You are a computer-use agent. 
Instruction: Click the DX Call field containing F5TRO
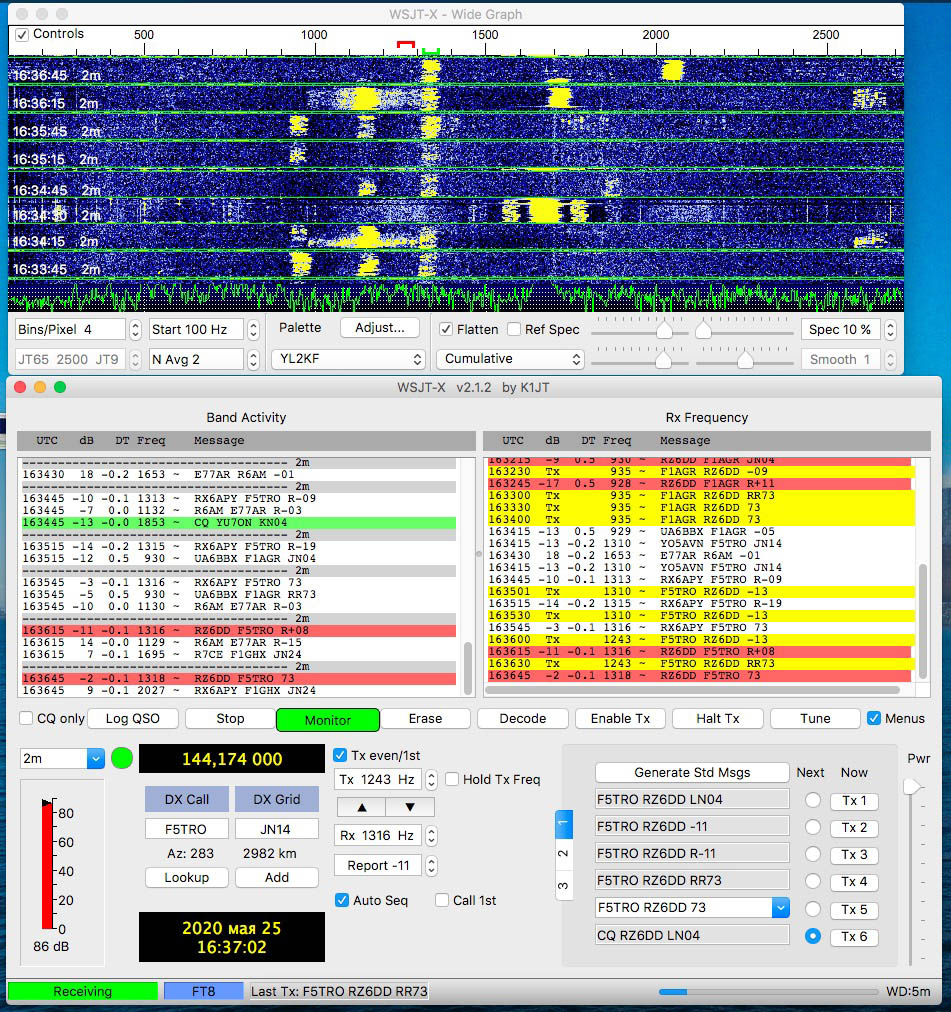click(186, 829)
